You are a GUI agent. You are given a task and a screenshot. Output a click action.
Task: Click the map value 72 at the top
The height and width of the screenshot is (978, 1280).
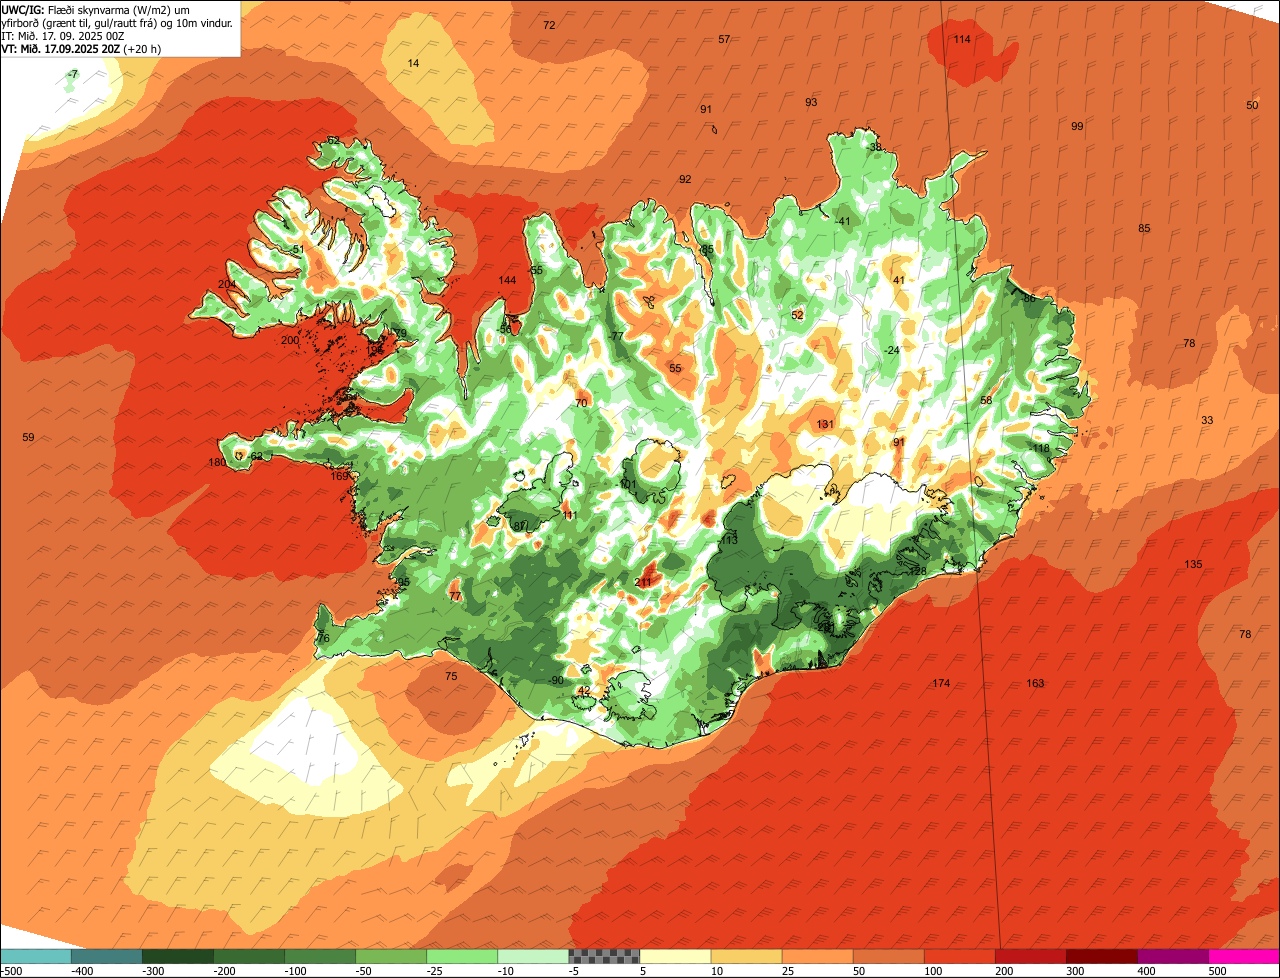click(x=549, y=25)
